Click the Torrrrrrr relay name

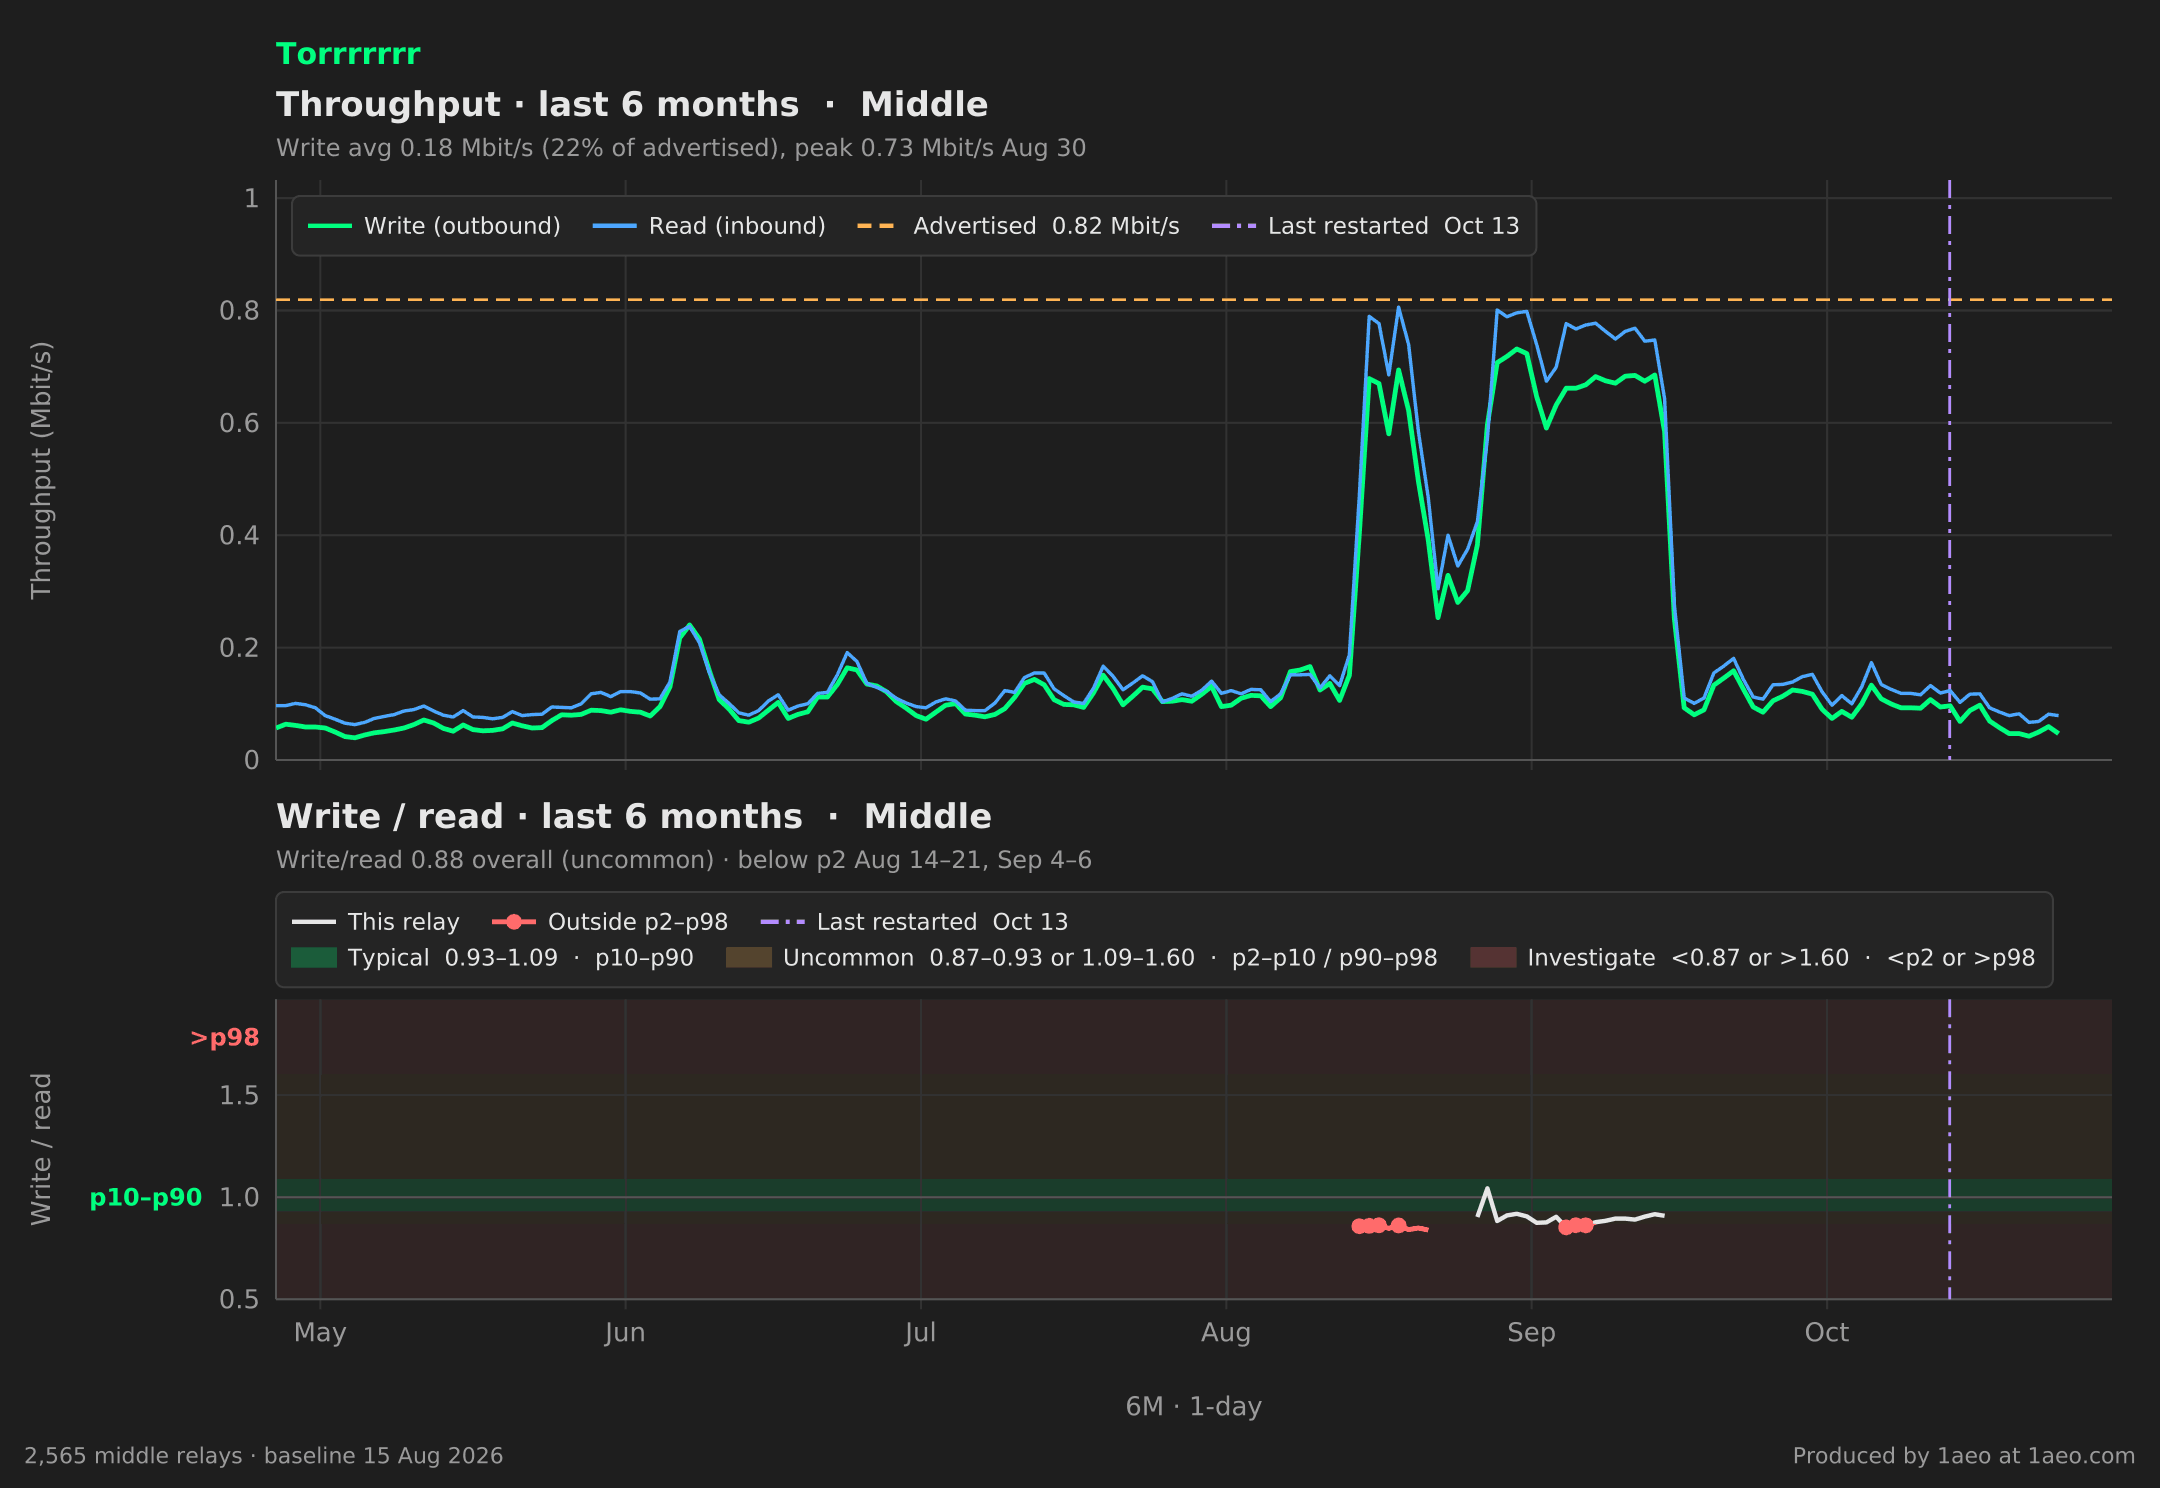coord(348,54)
